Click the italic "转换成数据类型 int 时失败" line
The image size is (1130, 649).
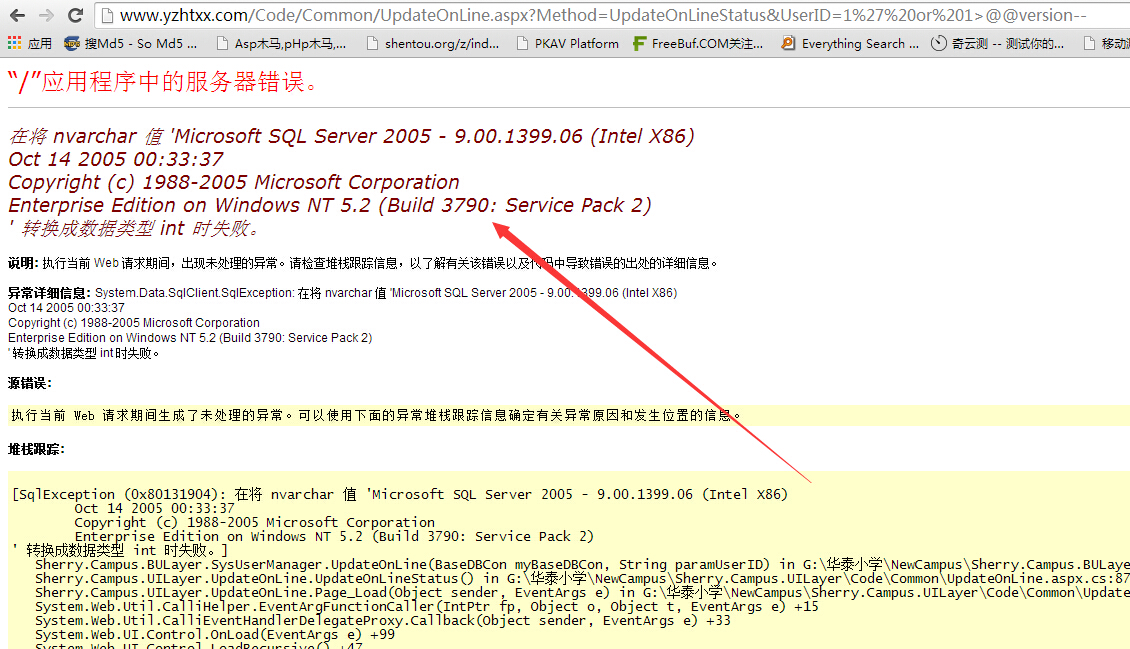click(133, 228)
